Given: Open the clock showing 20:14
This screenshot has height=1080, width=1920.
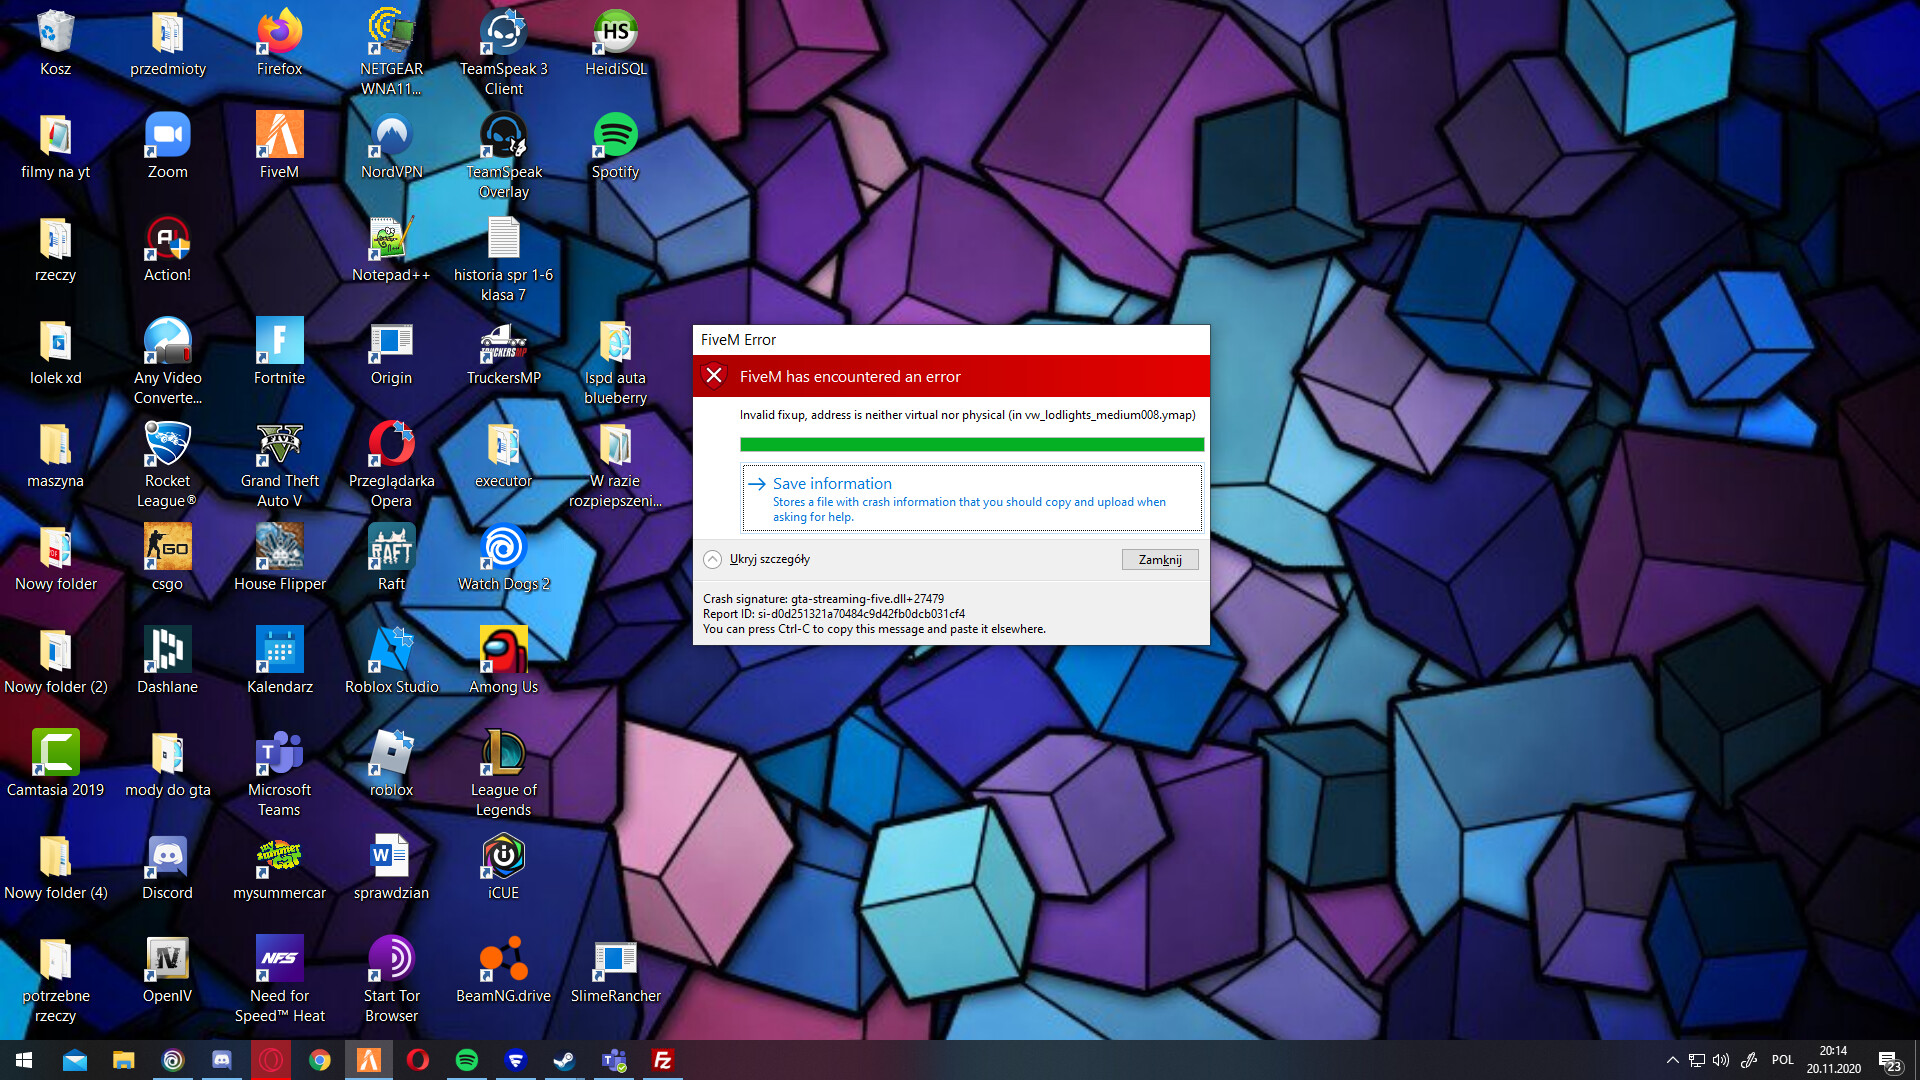Looking at the screenshot, I should pyautogui.click(x=1833, y=1060).
